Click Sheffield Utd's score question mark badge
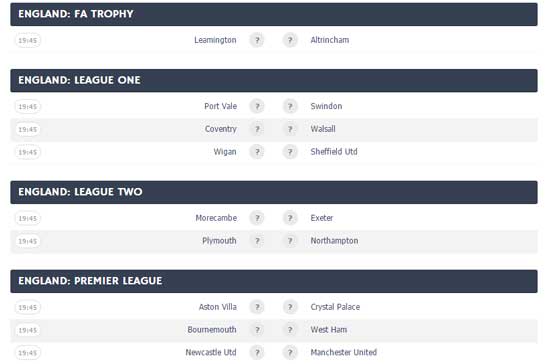This screenshot has width=546, height=364. (x=290, y=152)
